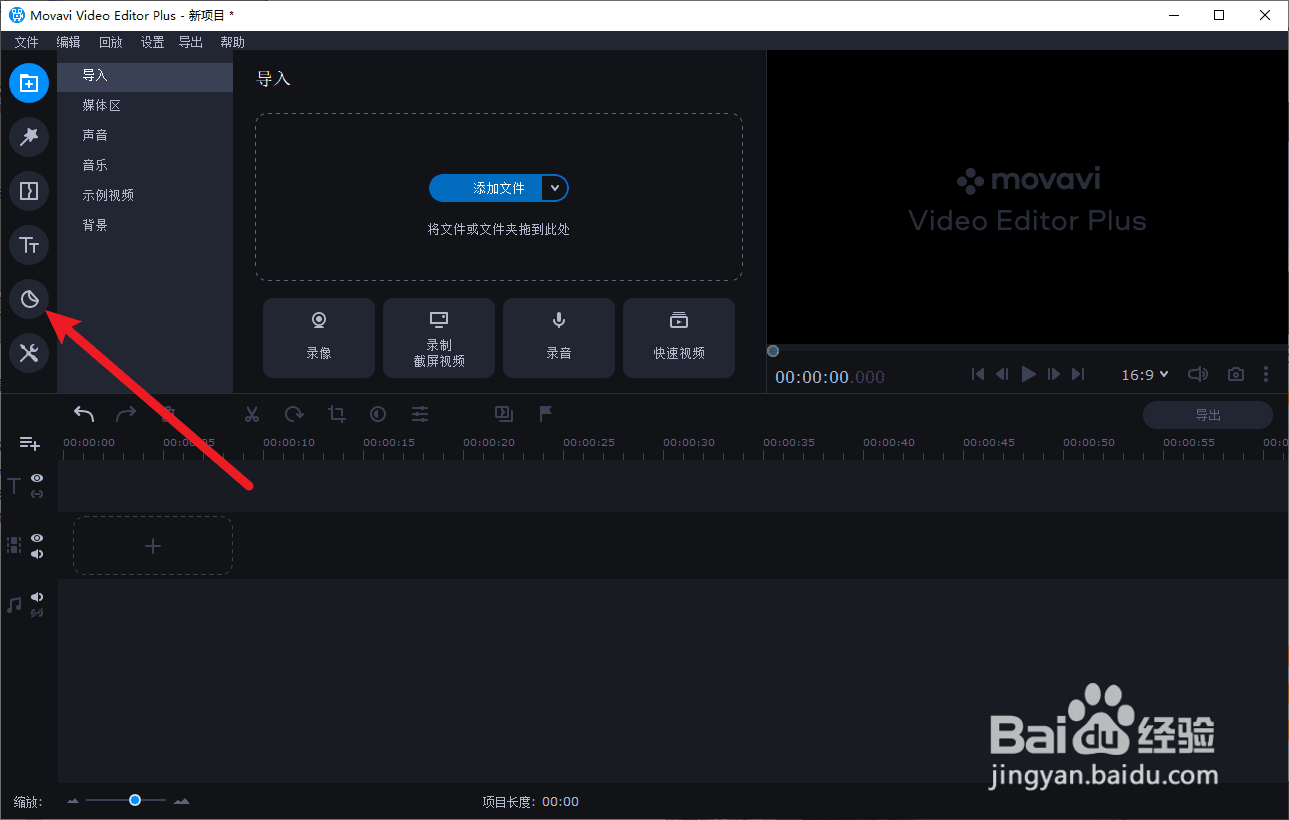Open the 导出 menu in menu bar

190,42
